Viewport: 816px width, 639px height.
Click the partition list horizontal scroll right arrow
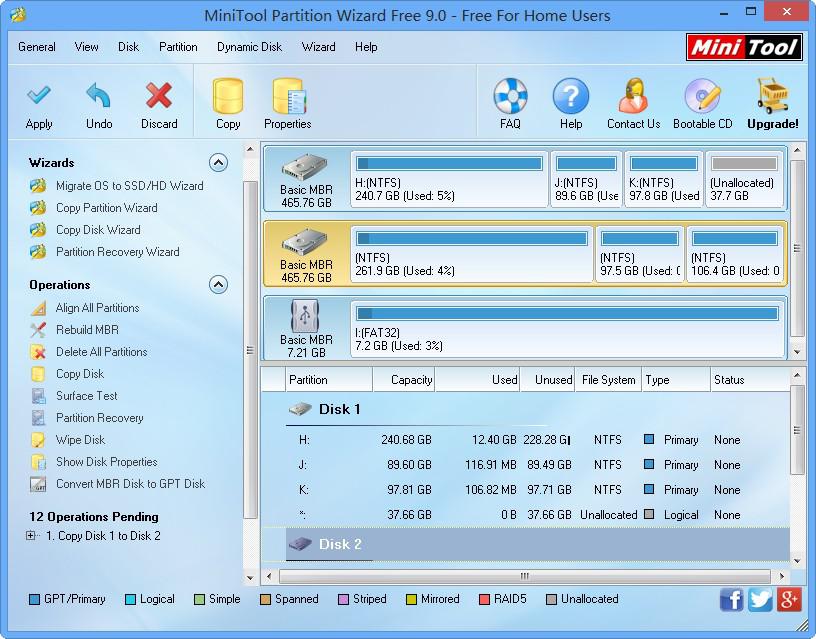782,576
